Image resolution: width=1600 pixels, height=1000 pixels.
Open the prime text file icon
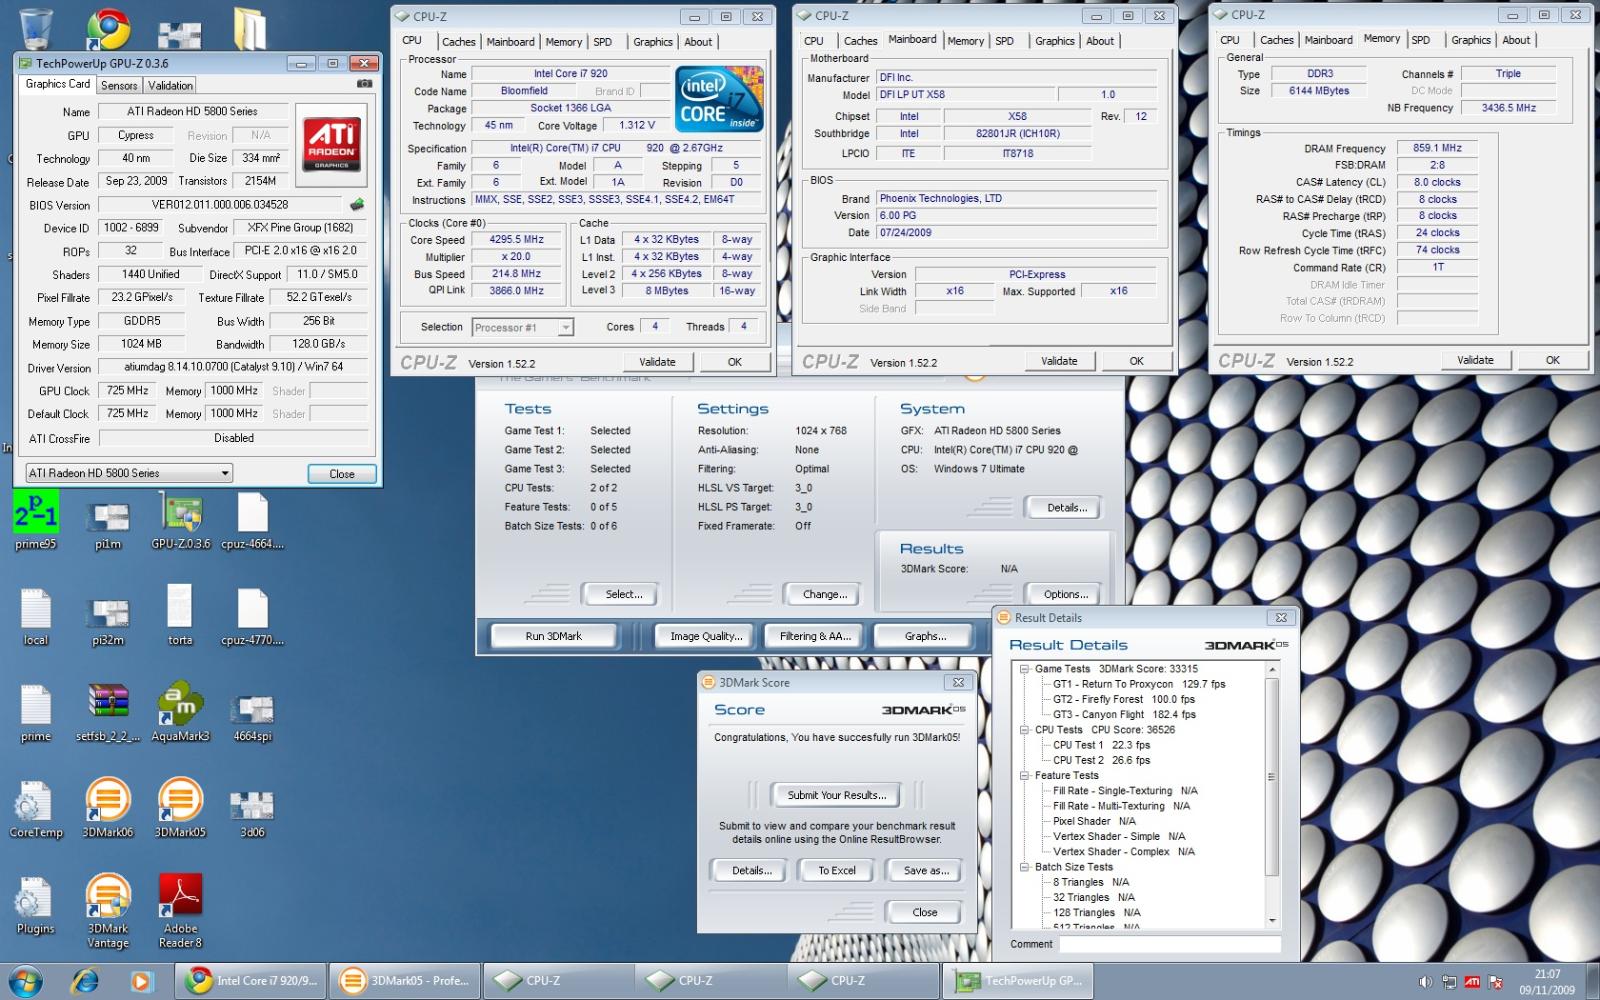[x=36, y=712]
